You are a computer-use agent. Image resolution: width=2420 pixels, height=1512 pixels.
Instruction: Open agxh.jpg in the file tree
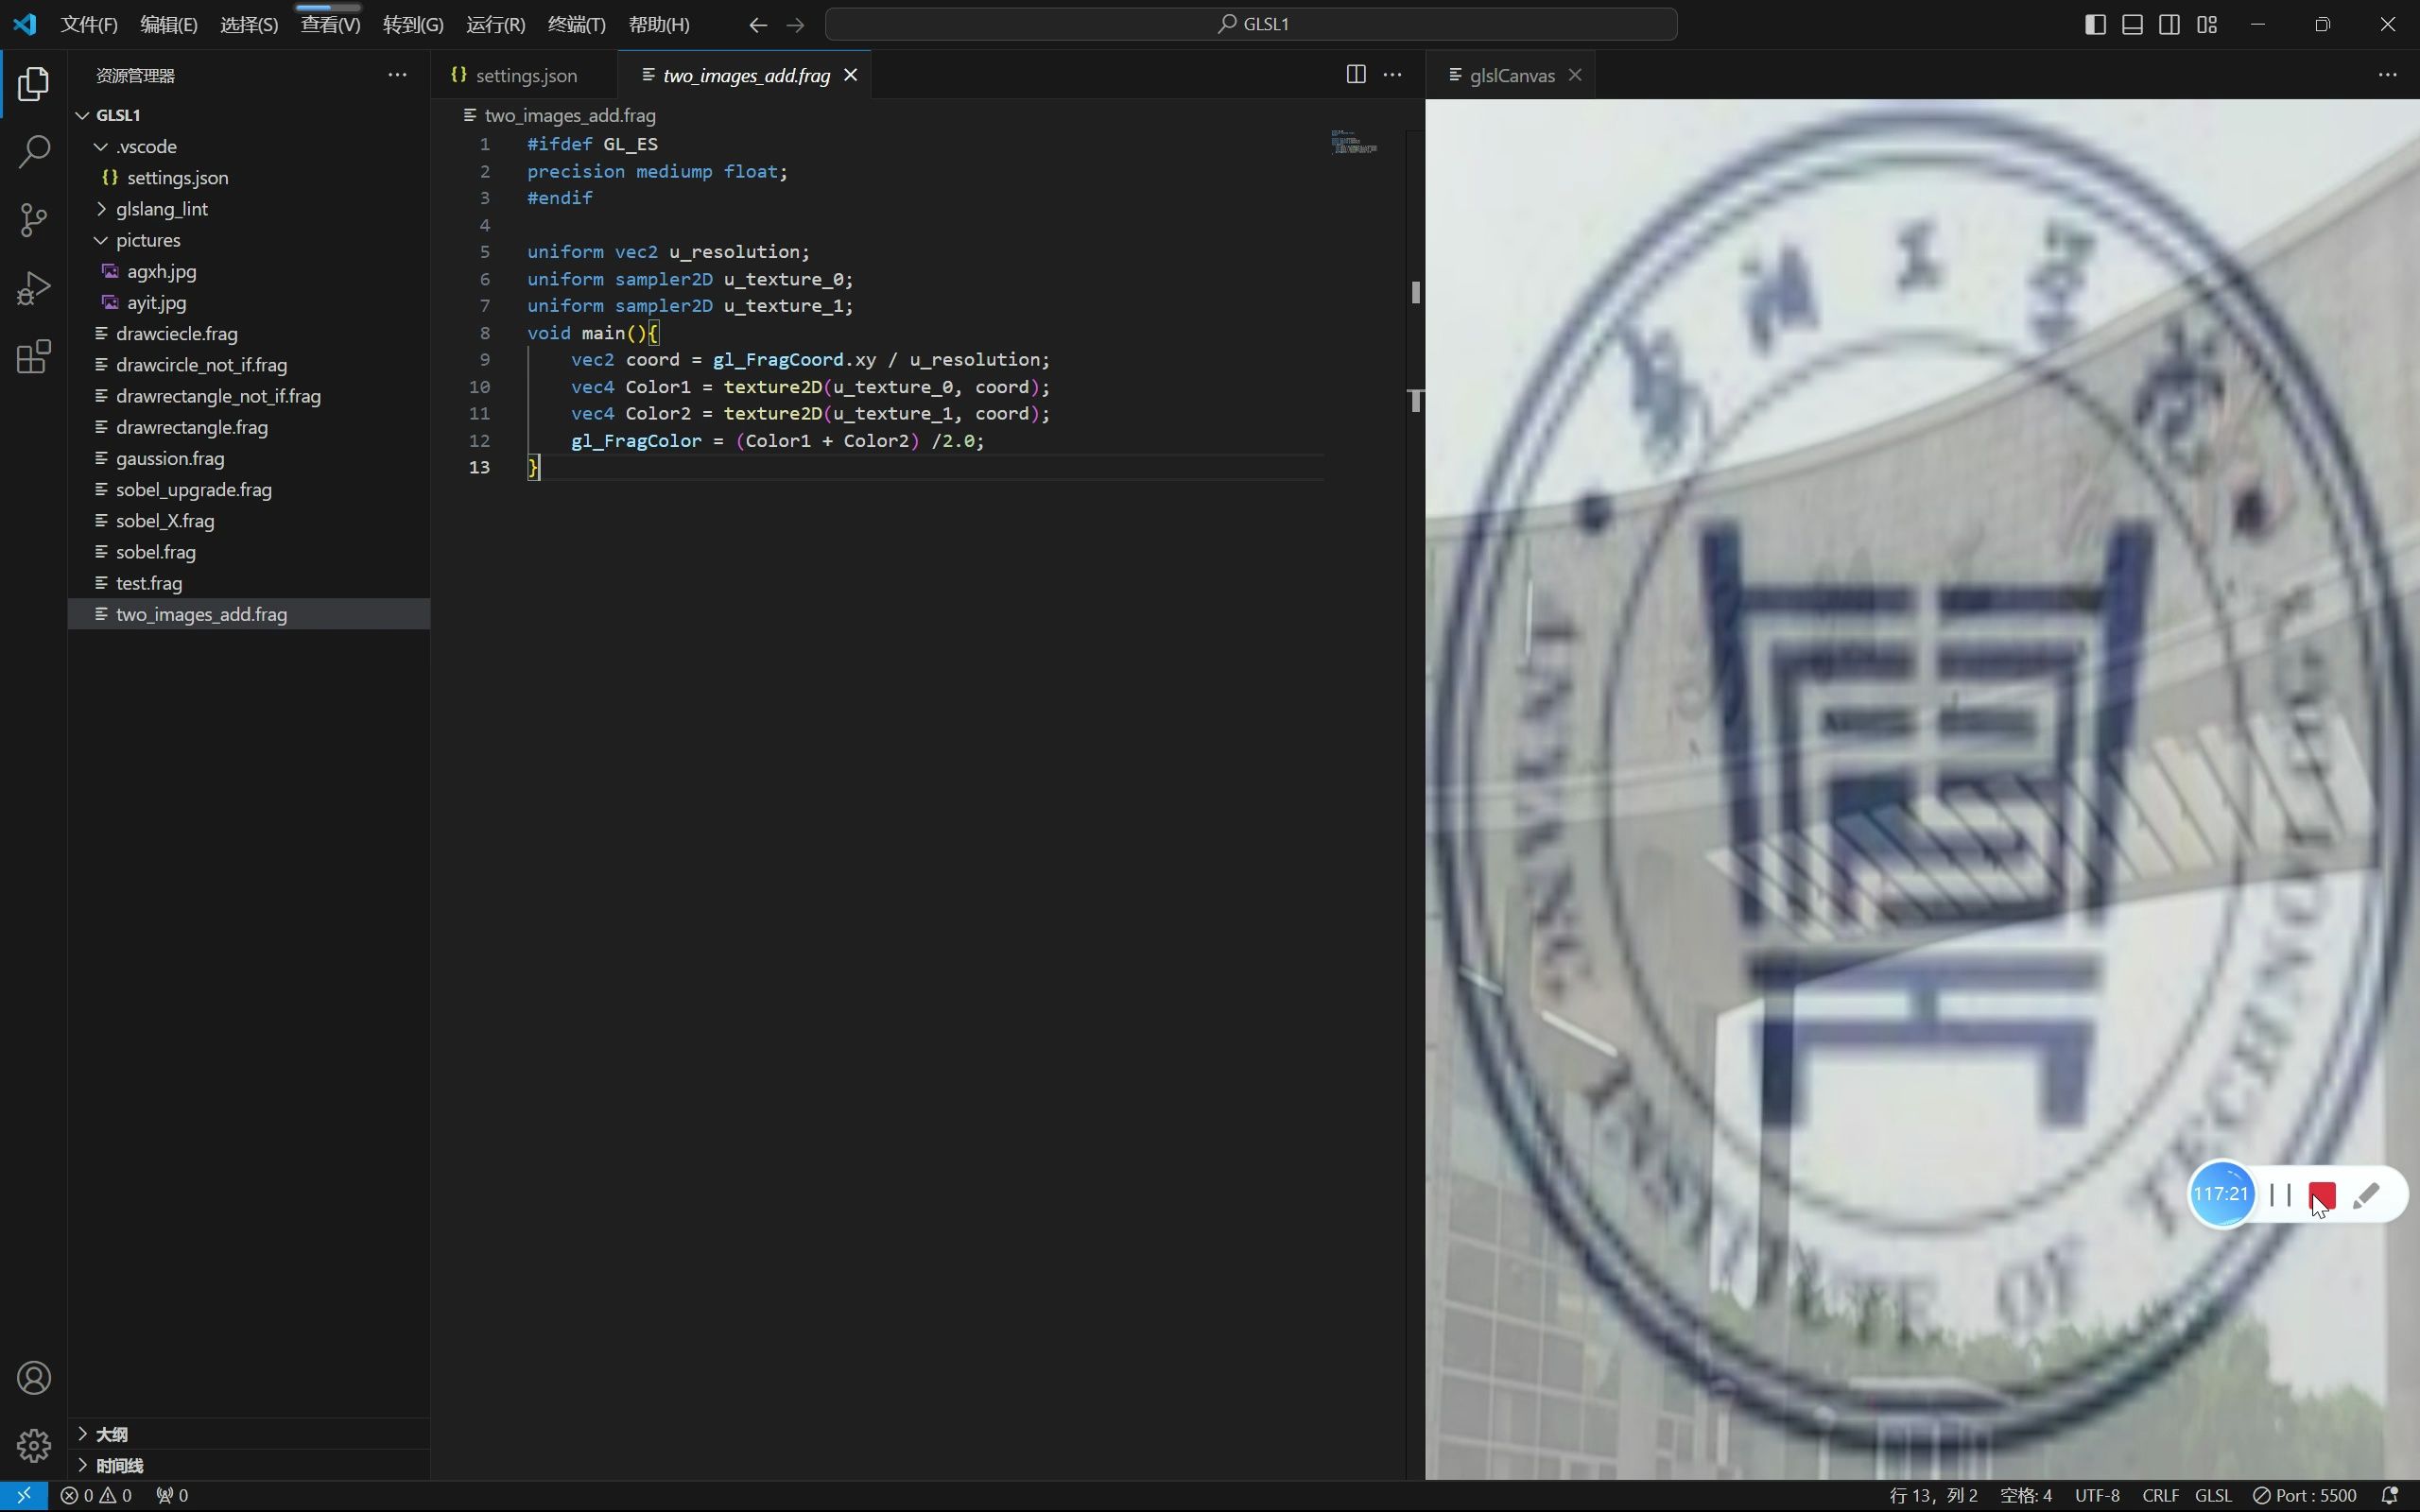pyautogui.click(x=249, y=271)
